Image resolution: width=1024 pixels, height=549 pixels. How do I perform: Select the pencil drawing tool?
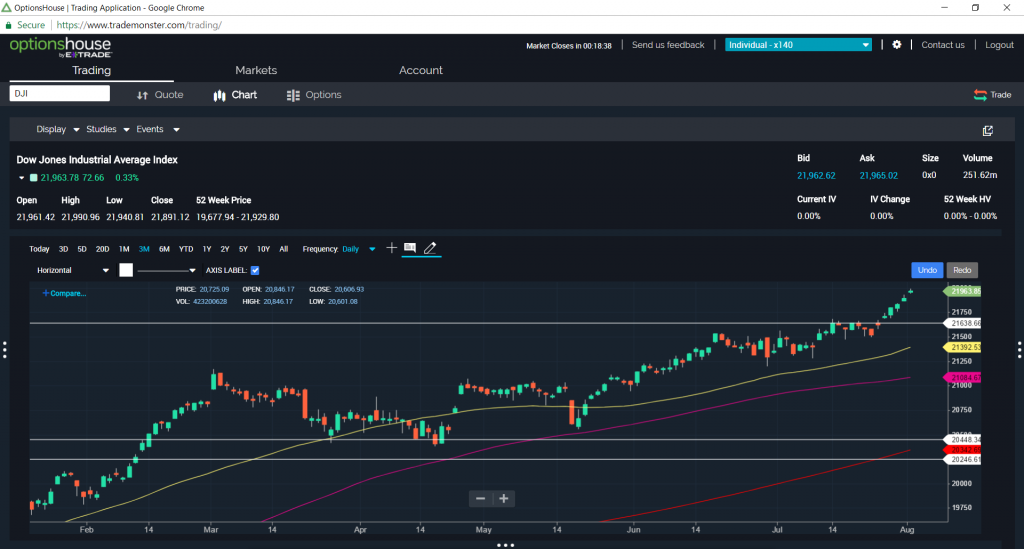[430, 248]
